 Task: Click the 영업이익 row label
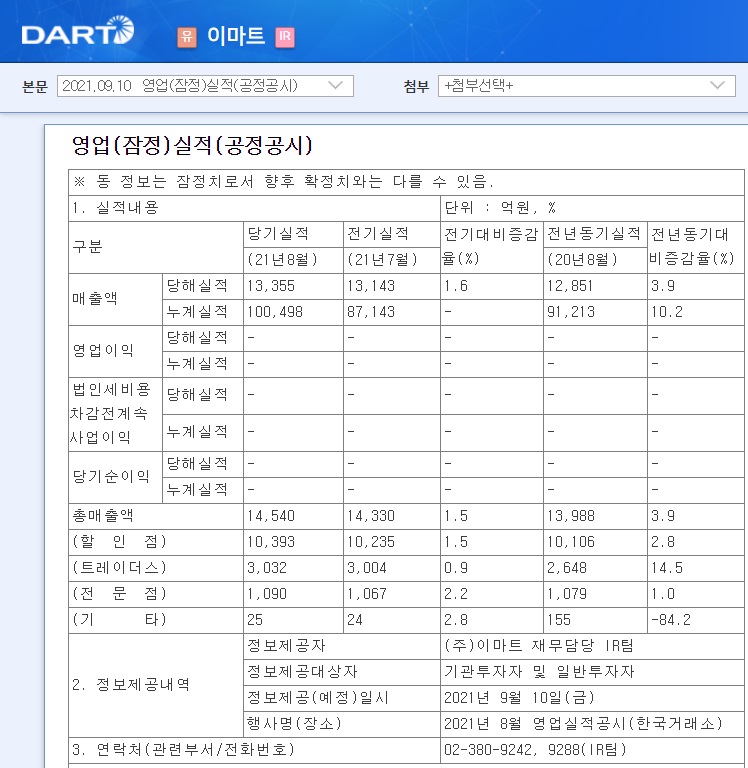pyautogui.click(x=103, y=350)
